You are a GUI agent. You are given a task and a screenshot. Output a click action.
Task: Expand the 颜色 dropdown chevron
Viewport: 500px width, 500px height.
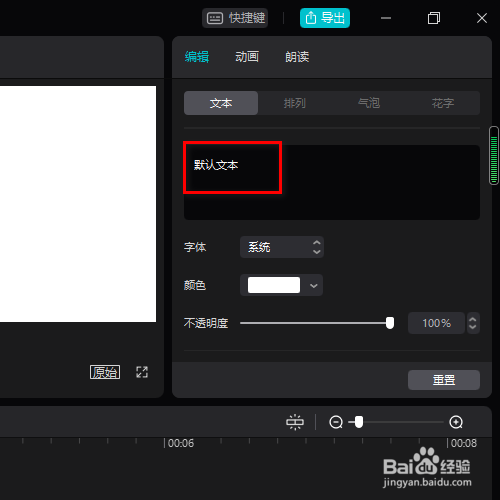(314, 286)
